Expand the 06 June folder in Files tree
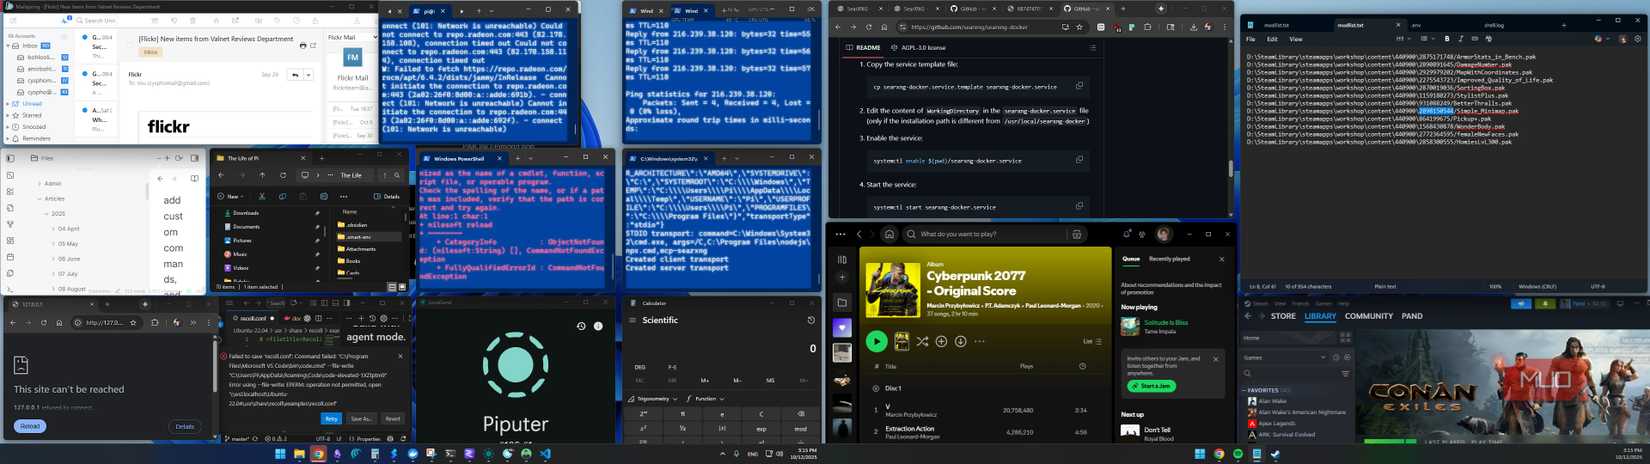Screen dimensions: 1650x464 coord(53,259)
